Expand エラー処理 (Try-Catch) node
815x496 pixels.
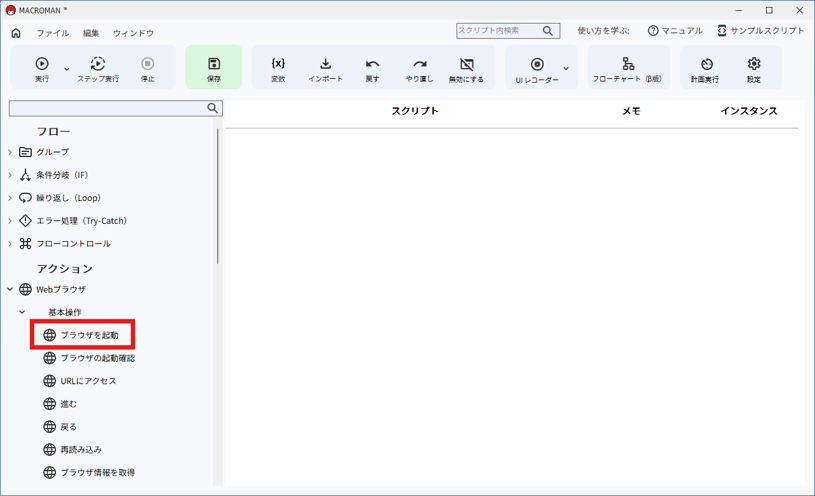pos(10,221)
